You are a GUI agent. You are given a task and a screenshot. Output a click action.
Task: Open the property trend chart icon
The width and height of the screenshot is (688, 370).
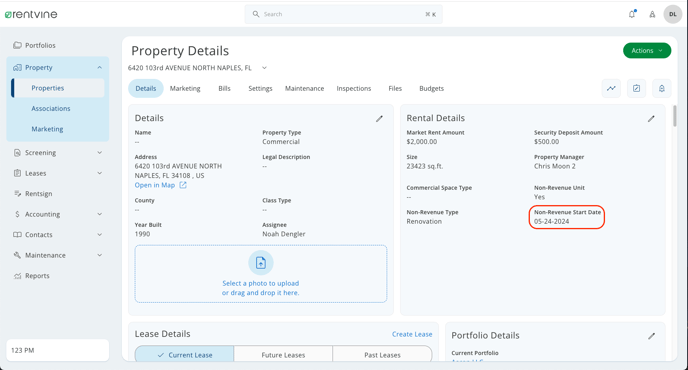(x=611, y=88)
